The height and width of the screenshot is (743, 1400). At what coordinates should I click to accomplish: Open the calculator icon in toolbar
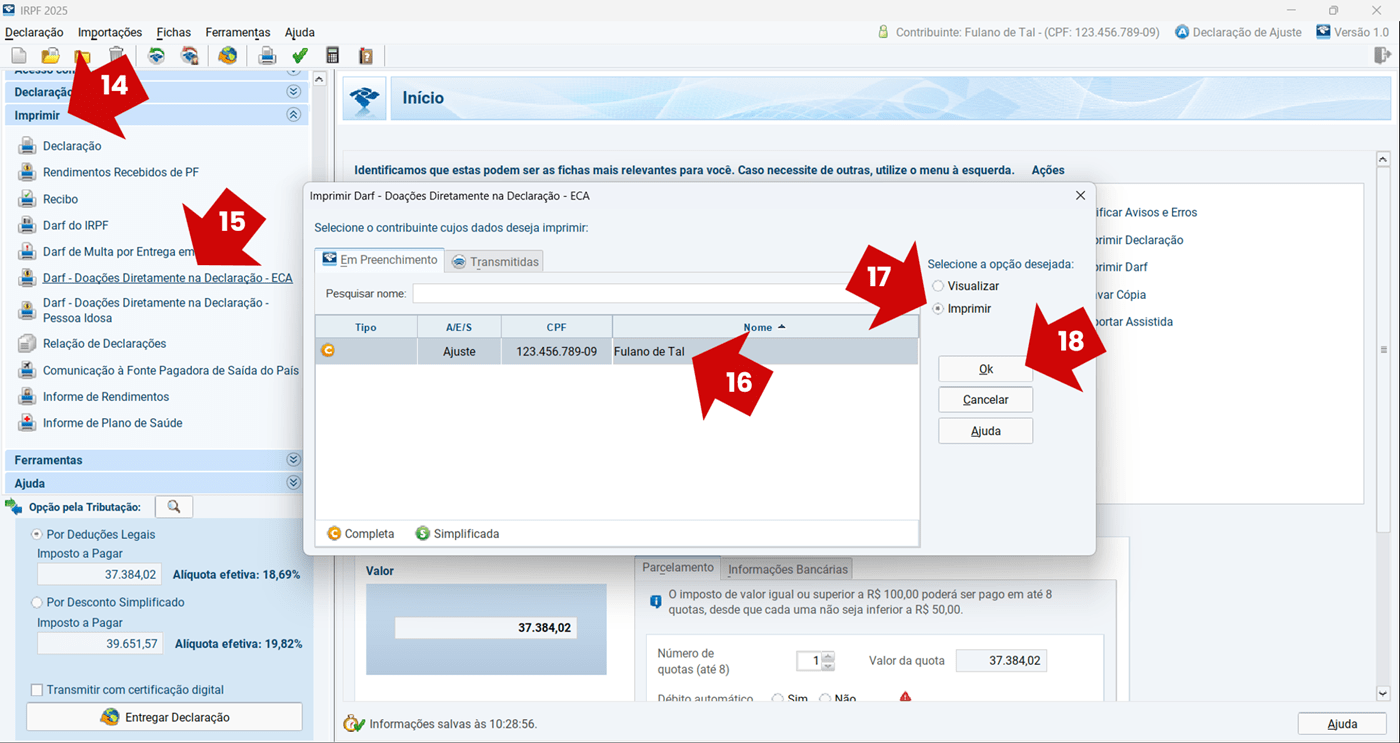[x=333, y=56]
